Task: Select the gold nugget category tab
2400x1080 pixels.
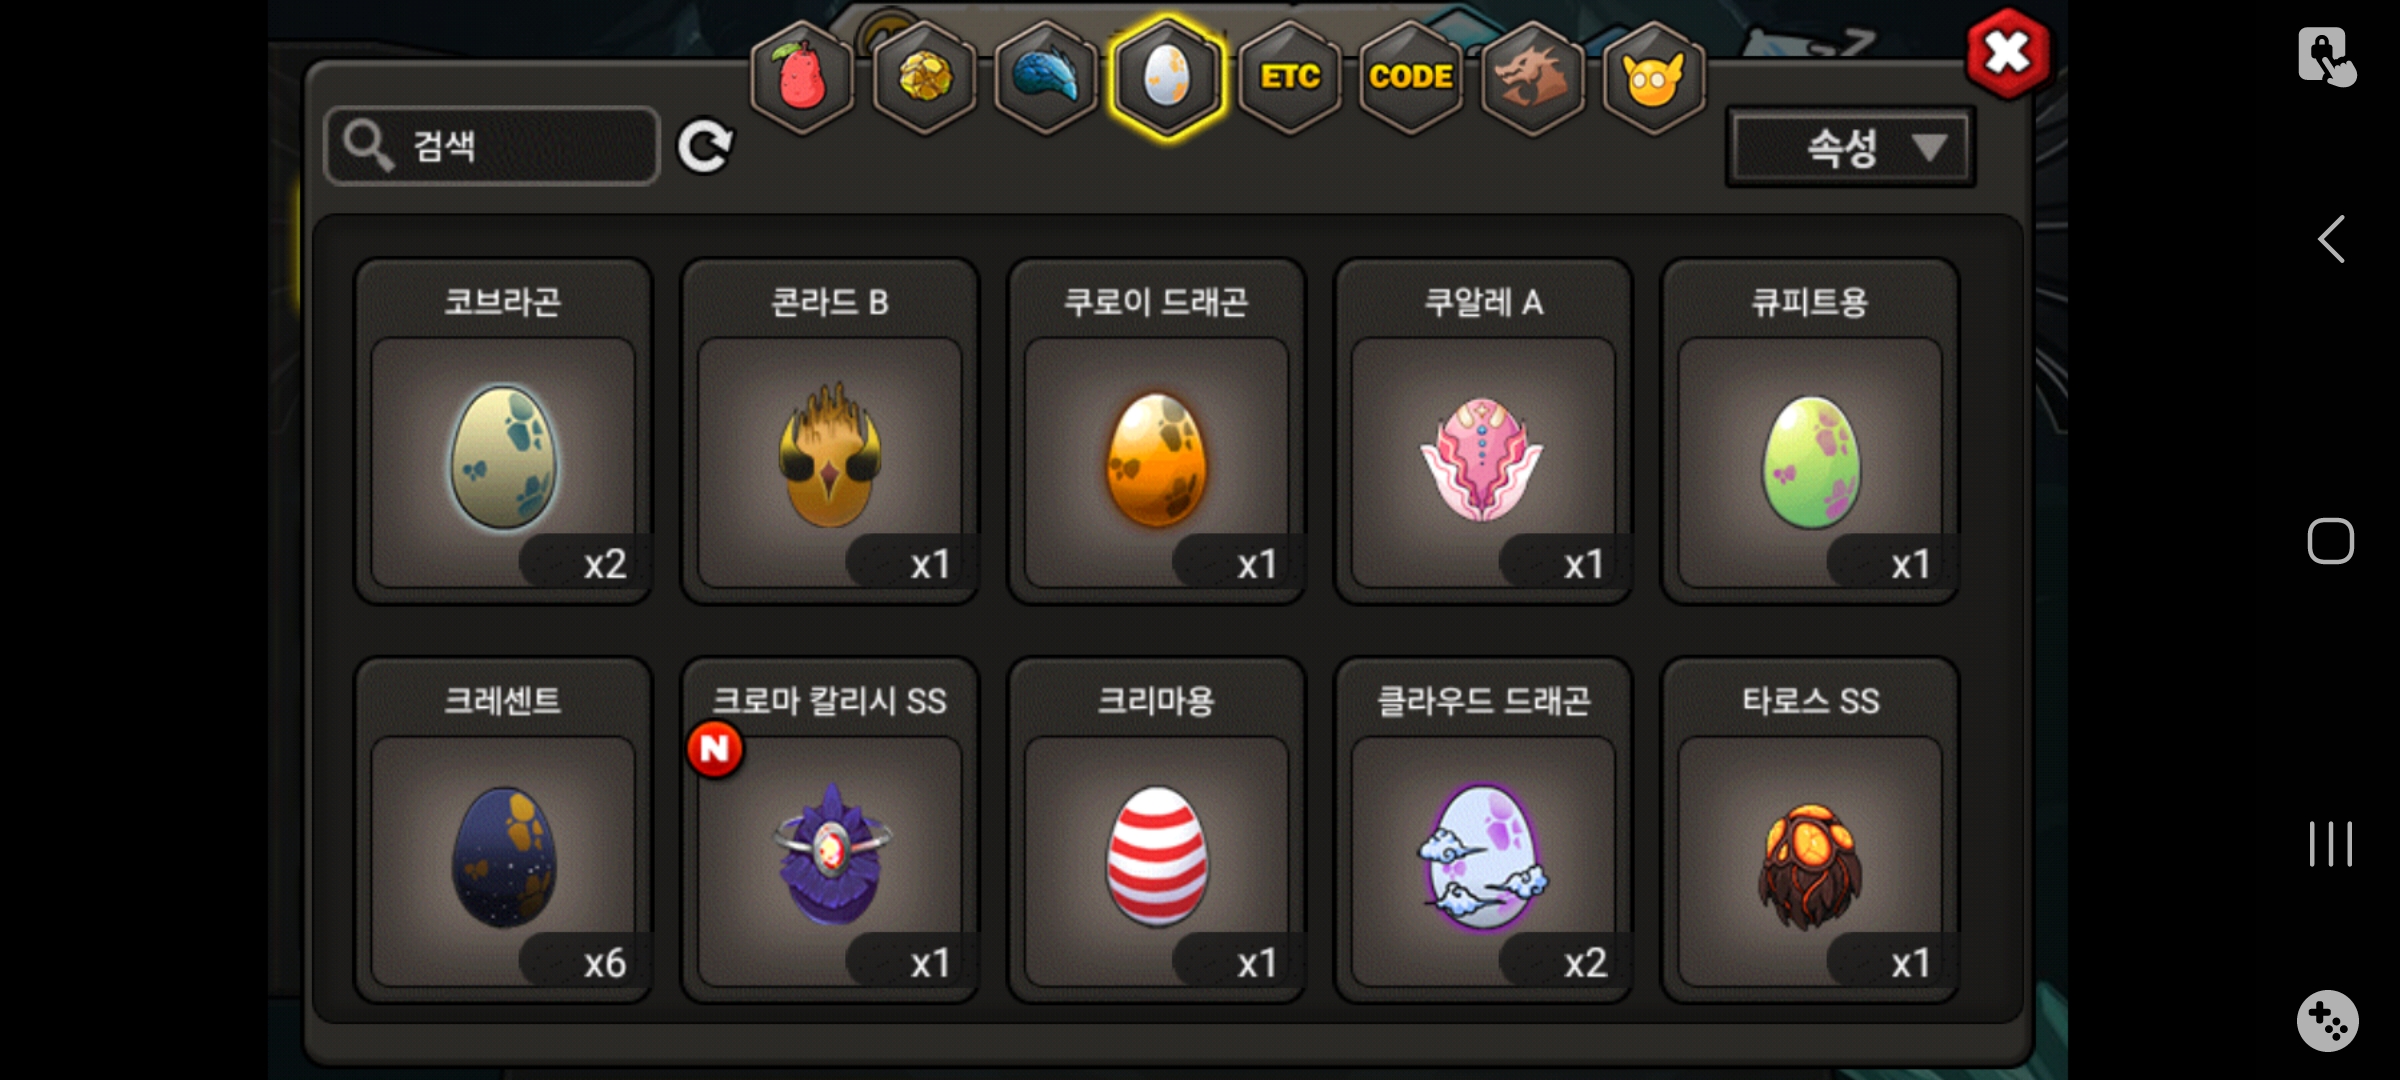Action: tap(924, 77)
